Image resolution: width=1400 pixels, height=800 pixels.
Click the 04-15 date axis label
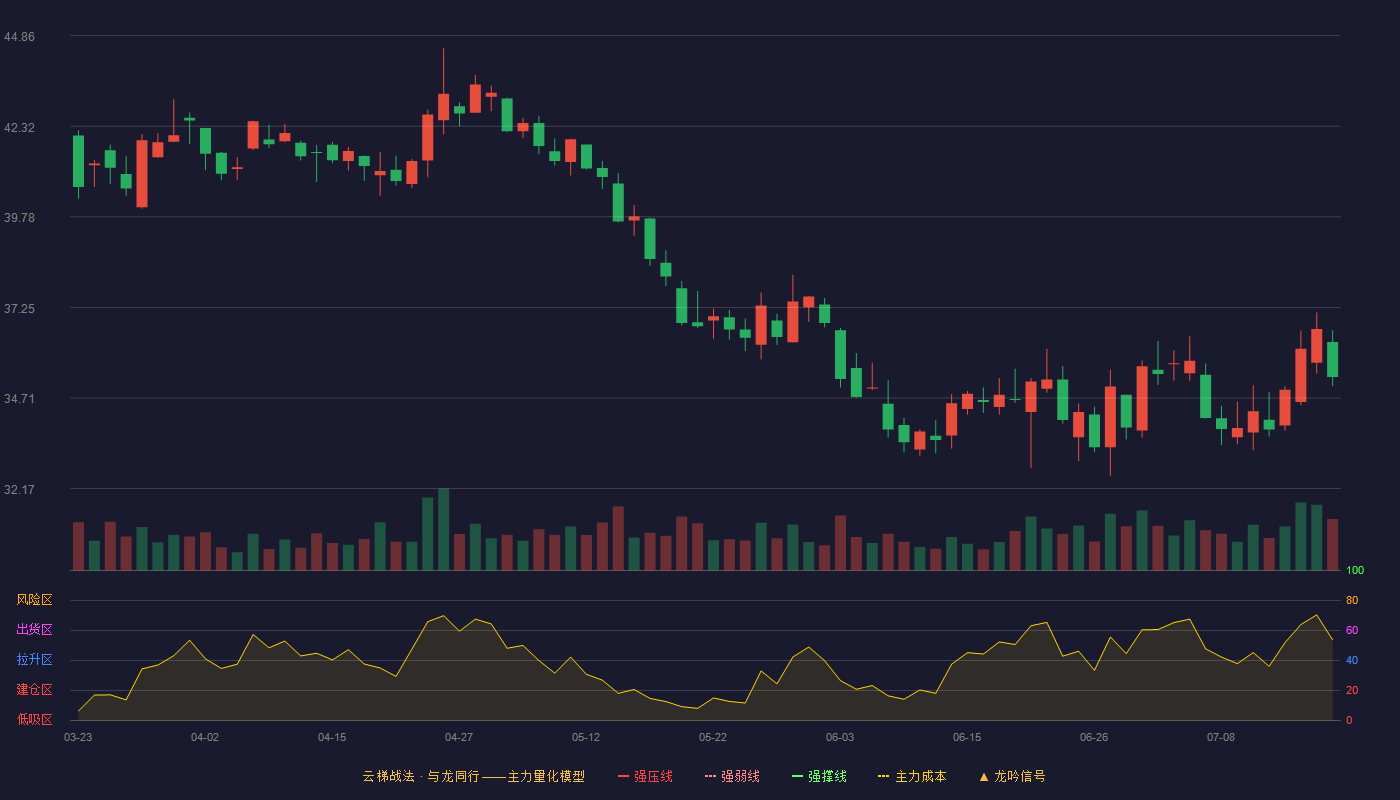tap(332, 737)
